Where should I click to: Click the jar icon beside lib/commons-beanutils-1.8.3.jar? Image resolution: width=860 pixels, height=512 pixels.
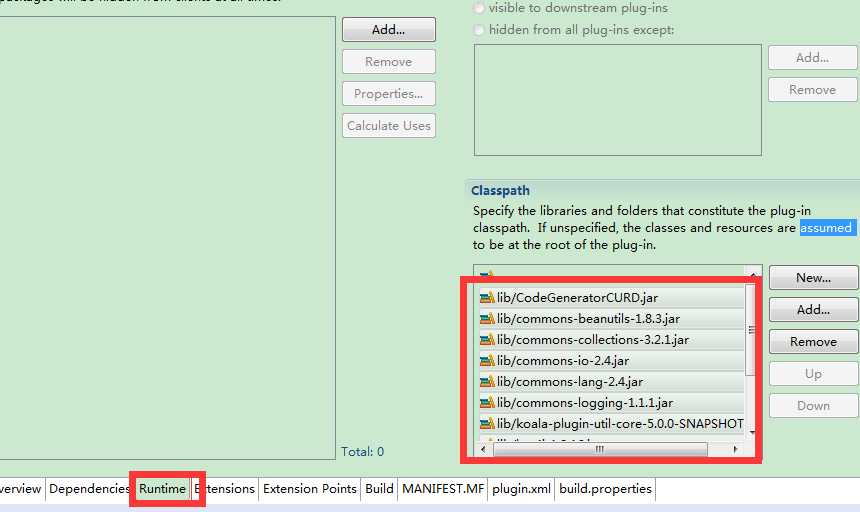click(x=487, y=318)
